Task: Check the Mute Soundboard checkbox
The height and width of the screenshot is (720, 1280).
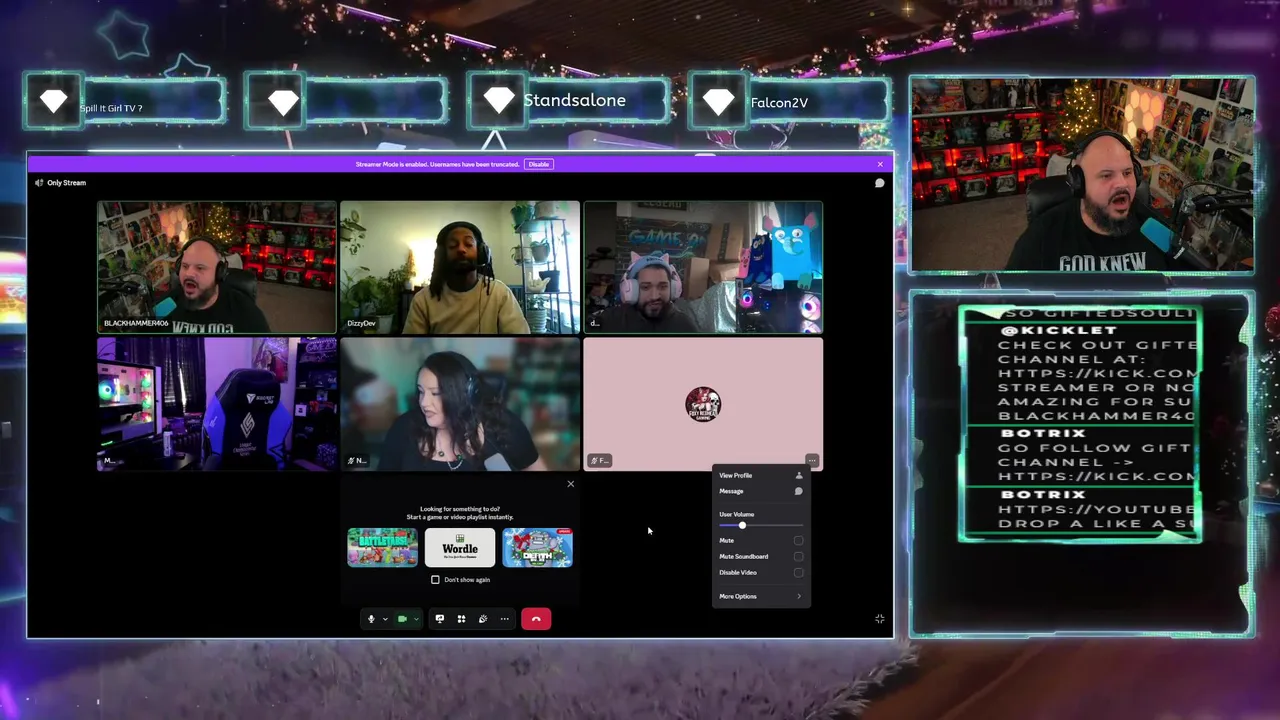Action: [798, 556]
